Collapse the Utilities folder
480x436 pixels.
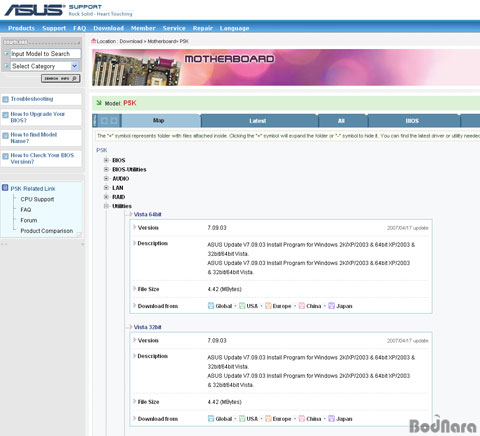(x=106, y=206)
